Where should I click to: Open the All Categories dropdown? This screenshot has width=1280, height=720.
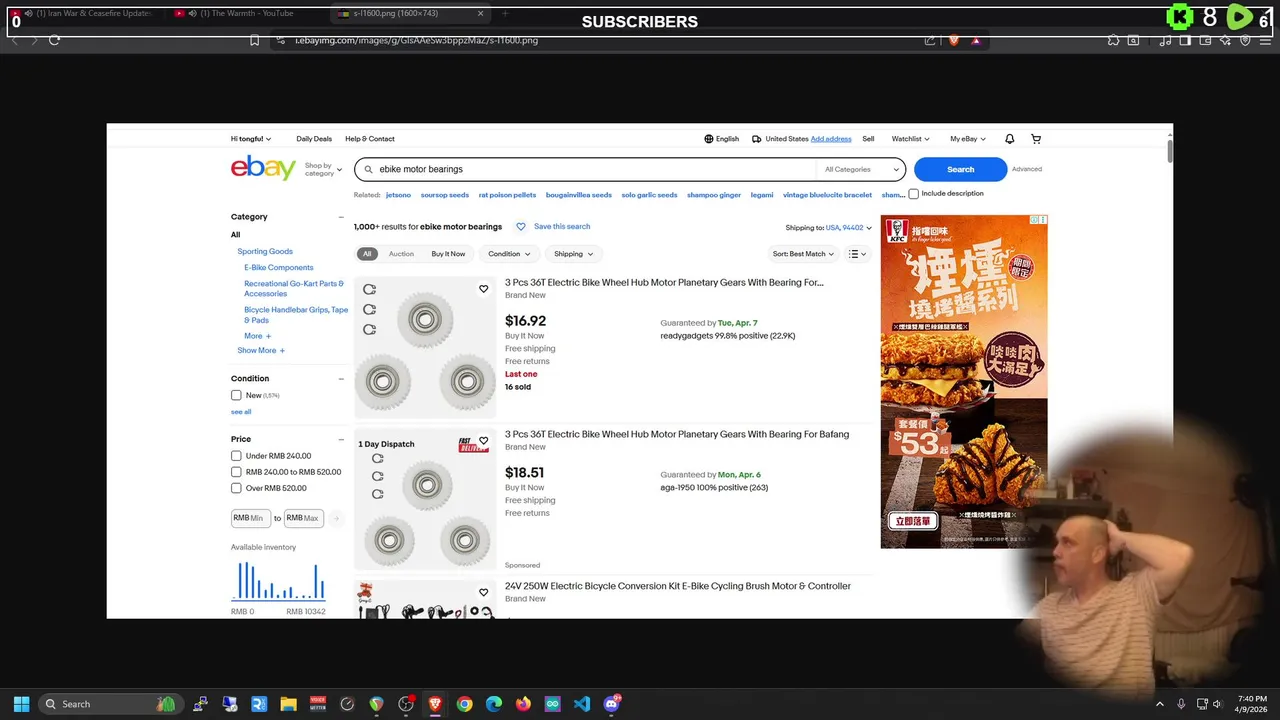point(861,169)
